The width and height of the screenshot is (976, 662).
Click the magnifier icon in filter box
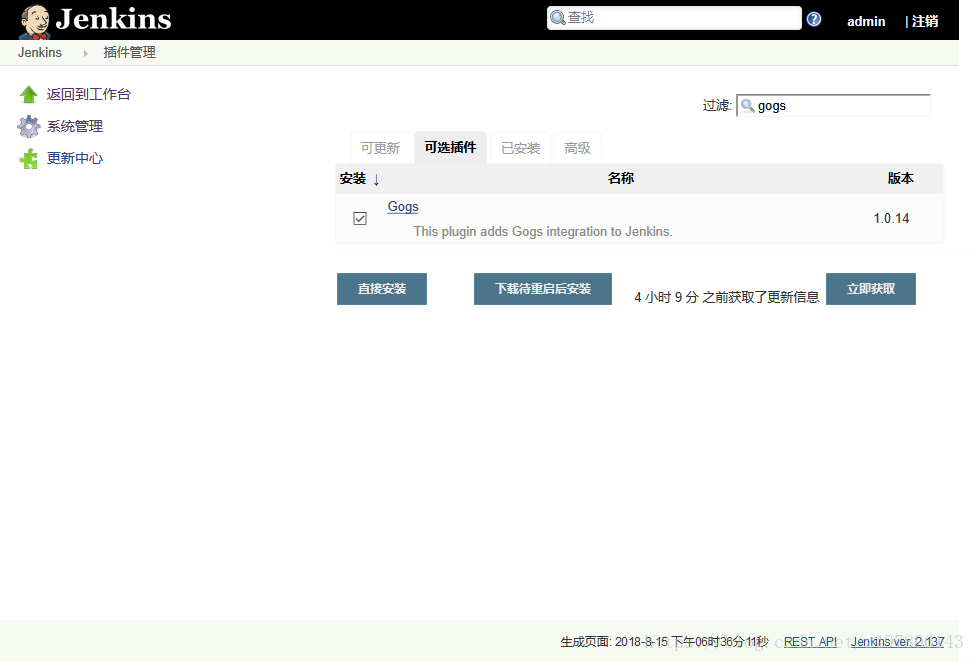click(748, 106)
